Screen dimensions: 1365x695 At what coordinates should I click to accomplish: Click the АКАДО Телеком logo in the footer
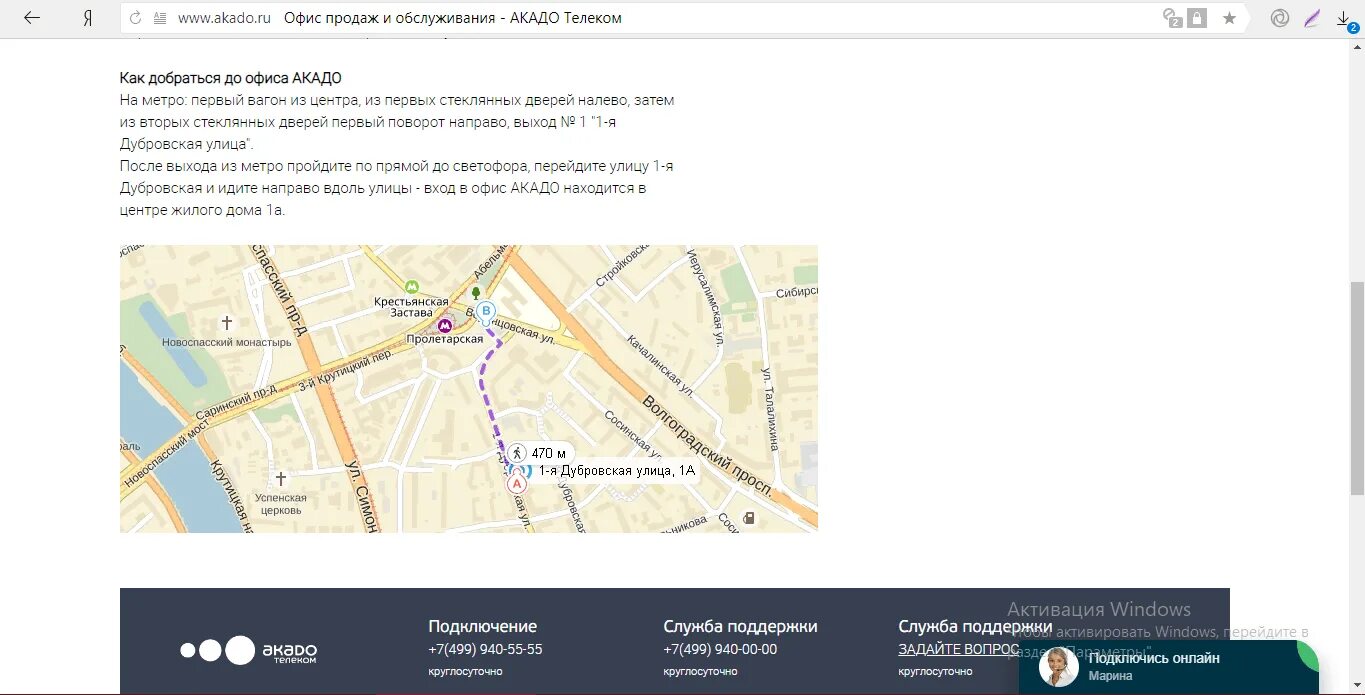pyautogui.click(x=249, y=650)
